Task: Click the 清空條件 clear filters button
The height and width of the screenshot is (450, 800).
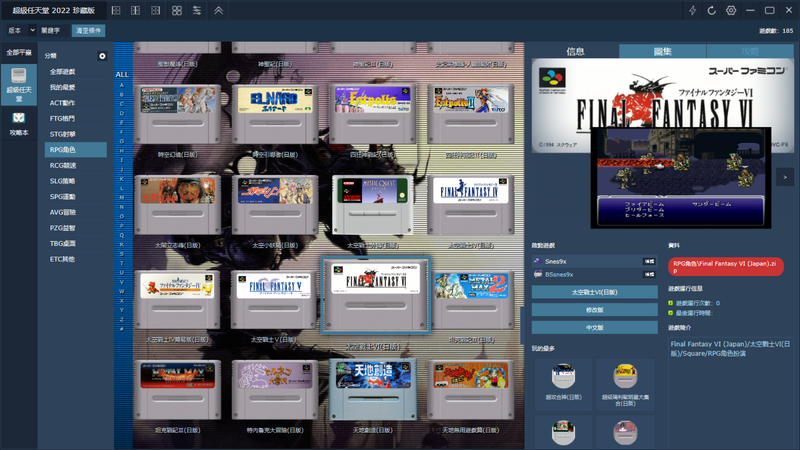Action: coord(88,31)
